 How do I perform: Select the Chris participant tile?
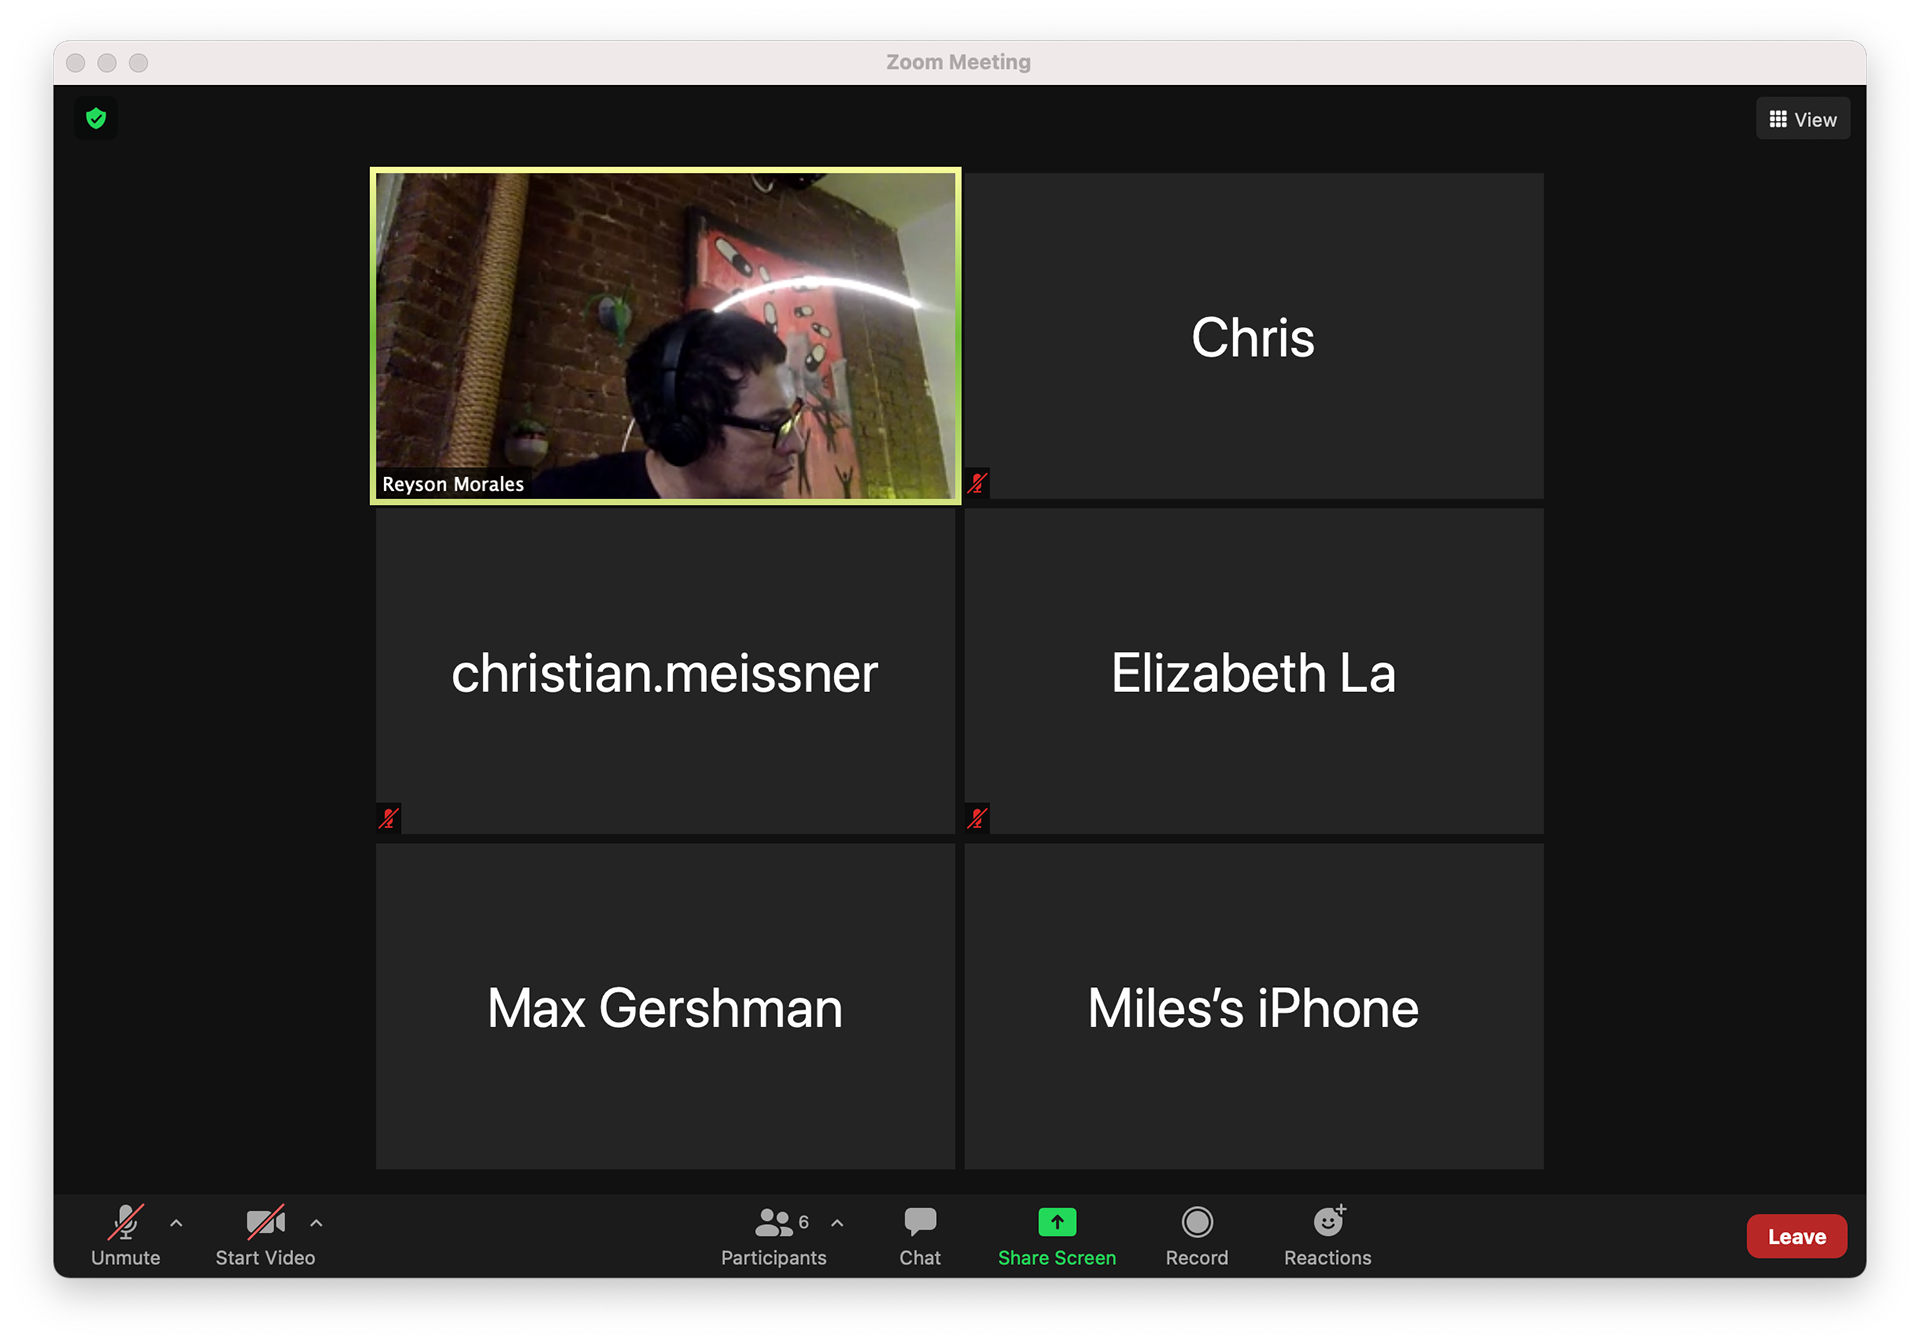(x=1254, y=336)
